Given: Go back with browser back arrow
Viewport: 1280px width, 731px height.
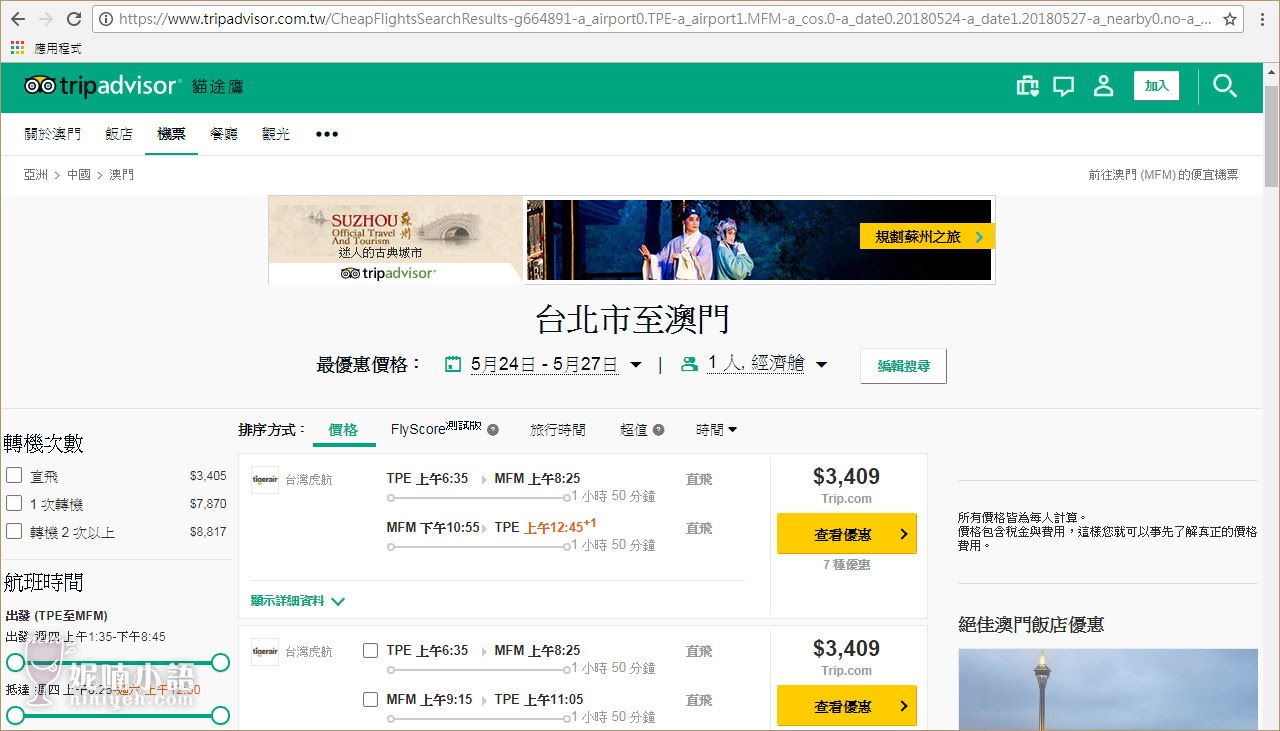Looking at the screenshot, I should pos(18,19).
